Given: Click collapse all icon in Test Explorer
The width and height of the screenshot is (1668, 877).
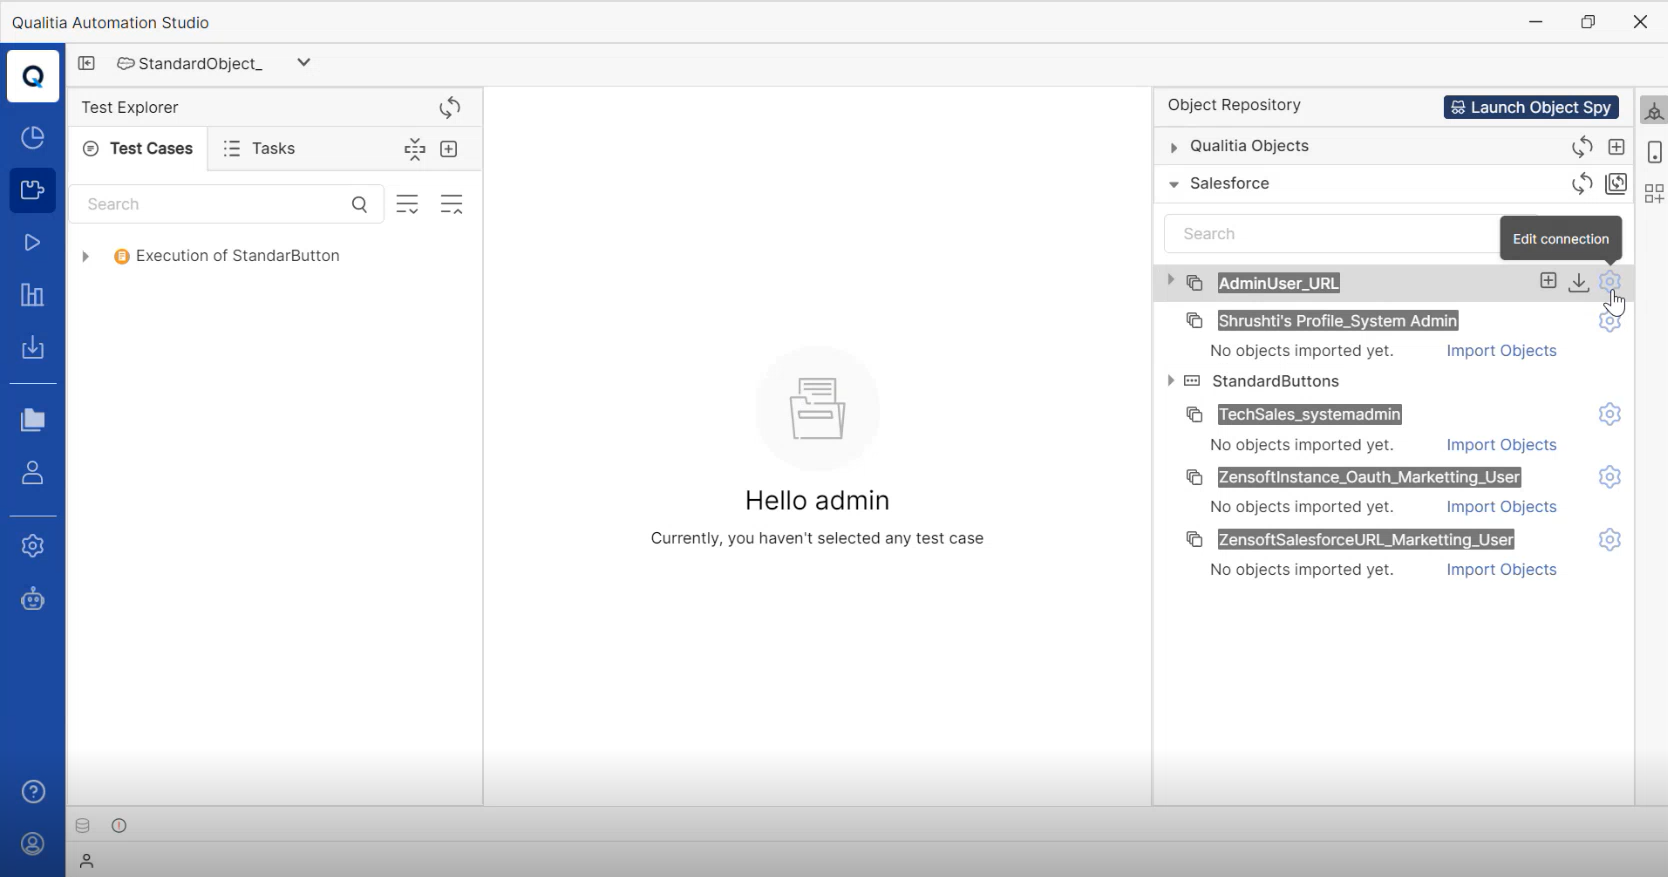Looking at the screenshot, I should [451, 205].
